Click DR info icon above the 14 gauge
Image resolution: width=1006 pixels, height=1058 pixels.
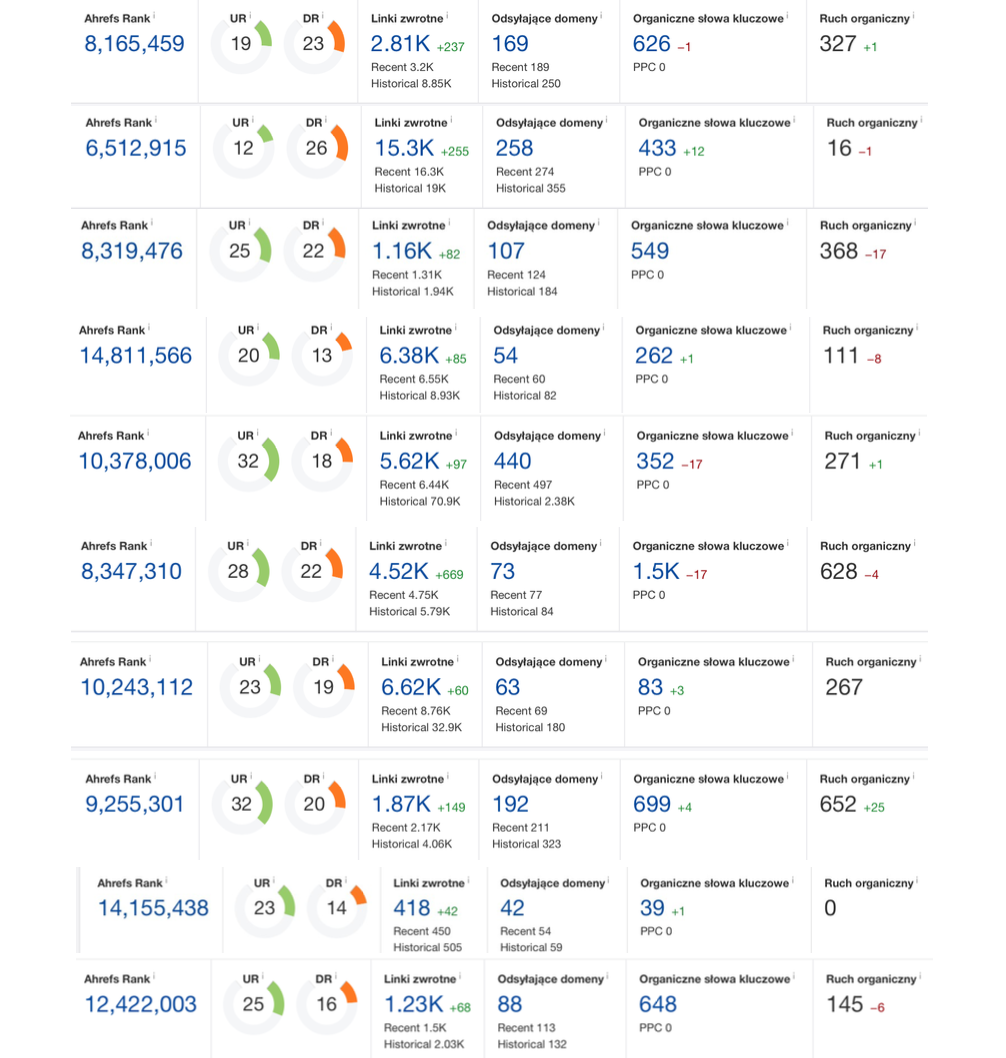click(x=347, y=881)
